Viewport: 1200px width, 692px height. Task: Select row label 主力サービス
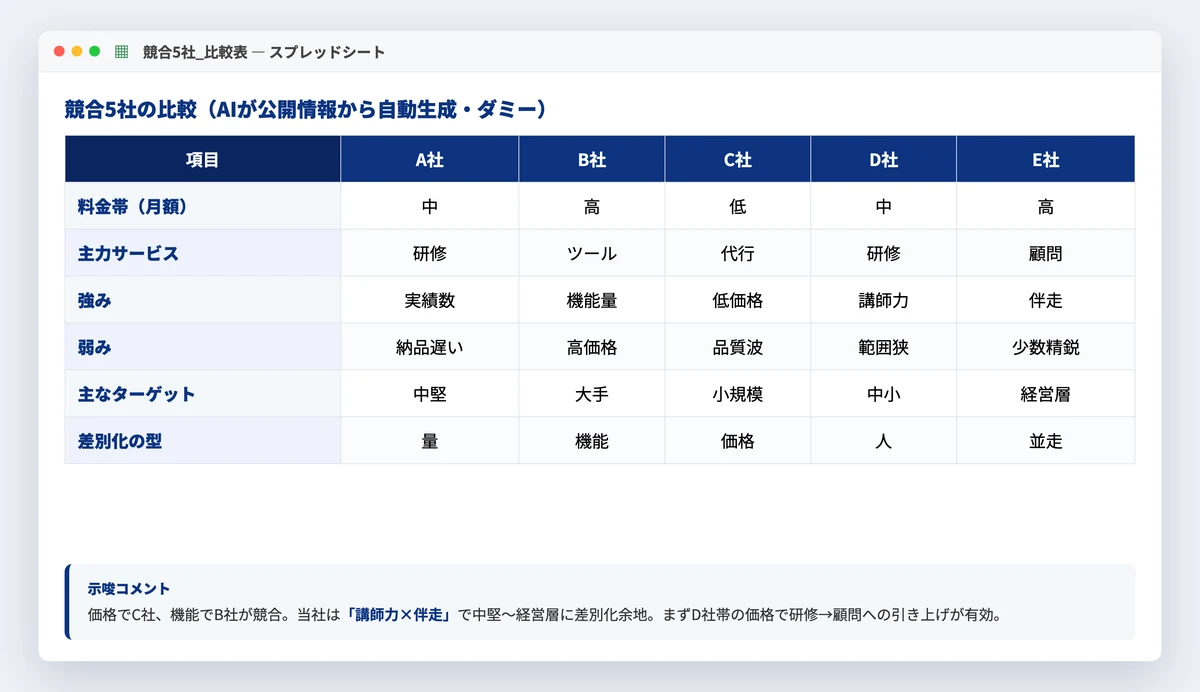(x=203, y=253)
